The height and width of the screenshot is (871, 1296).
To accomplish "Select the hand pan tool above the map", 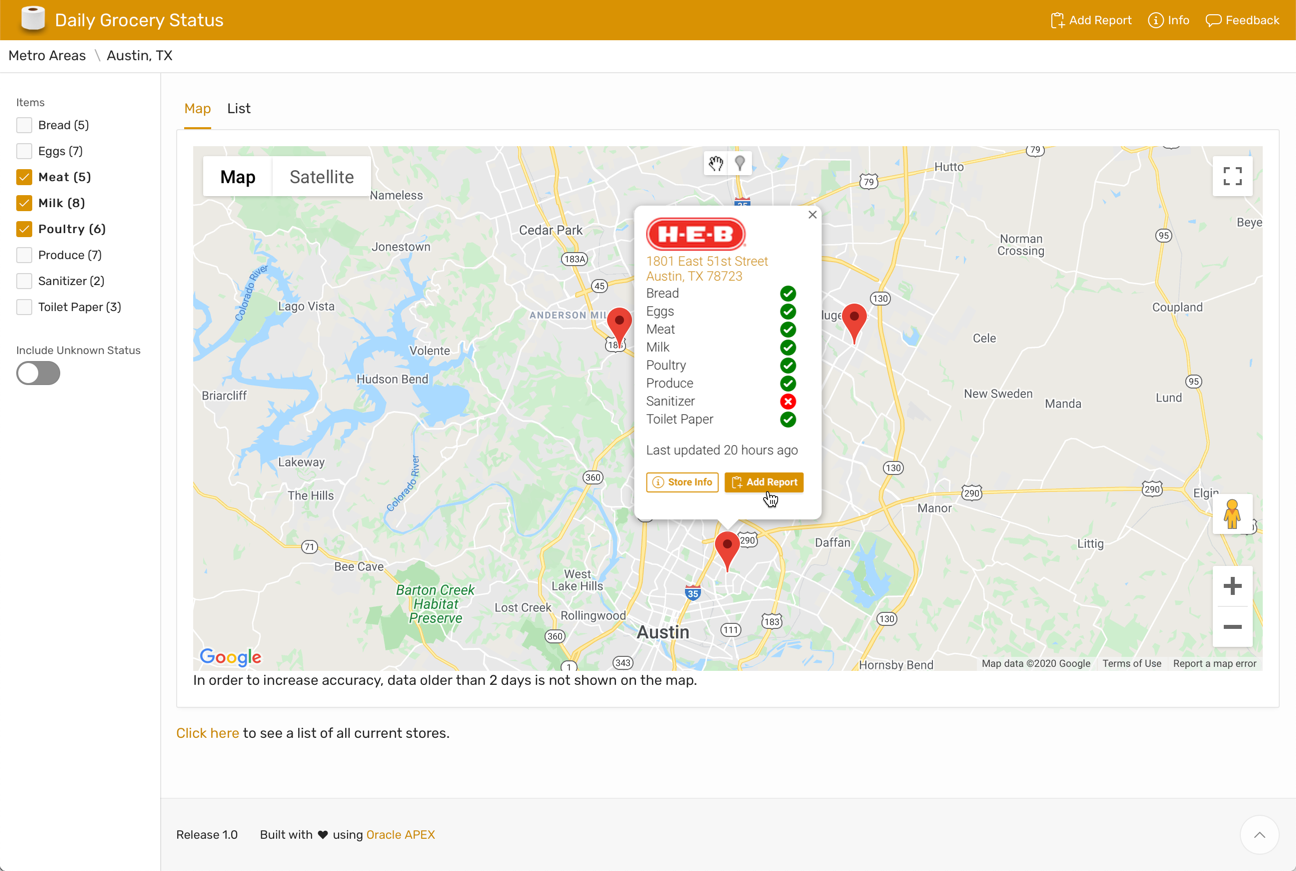I will (715, 162).
